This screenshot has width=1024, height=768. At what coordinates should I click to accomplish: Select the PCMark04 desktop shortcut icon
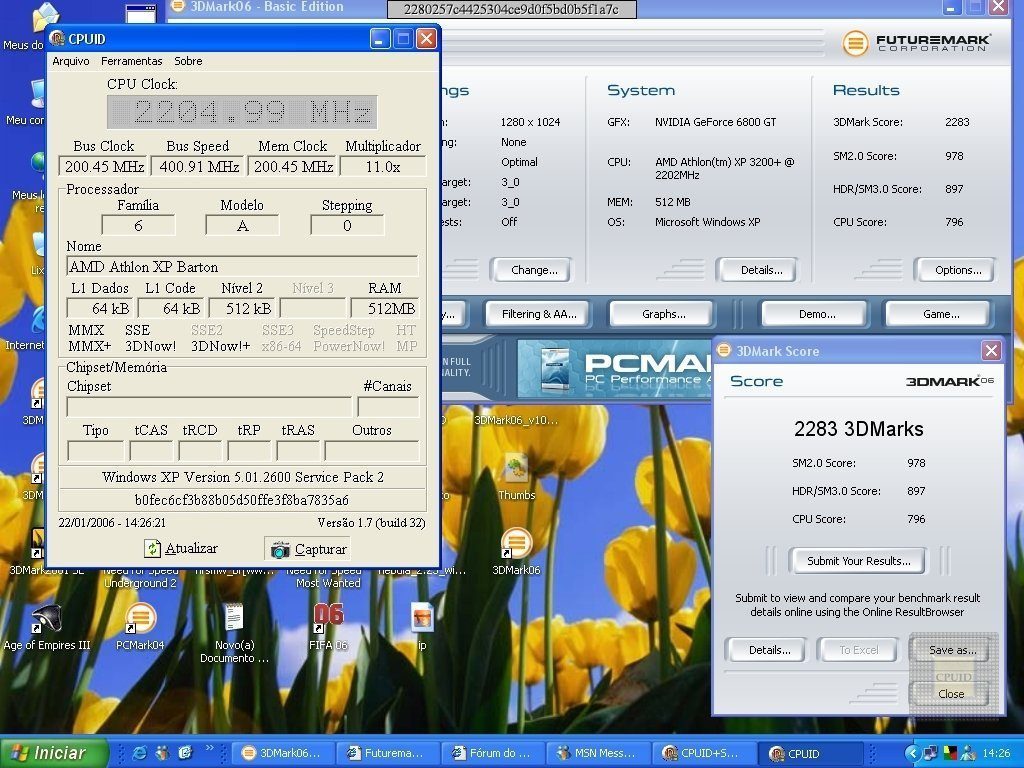point(140,627)
